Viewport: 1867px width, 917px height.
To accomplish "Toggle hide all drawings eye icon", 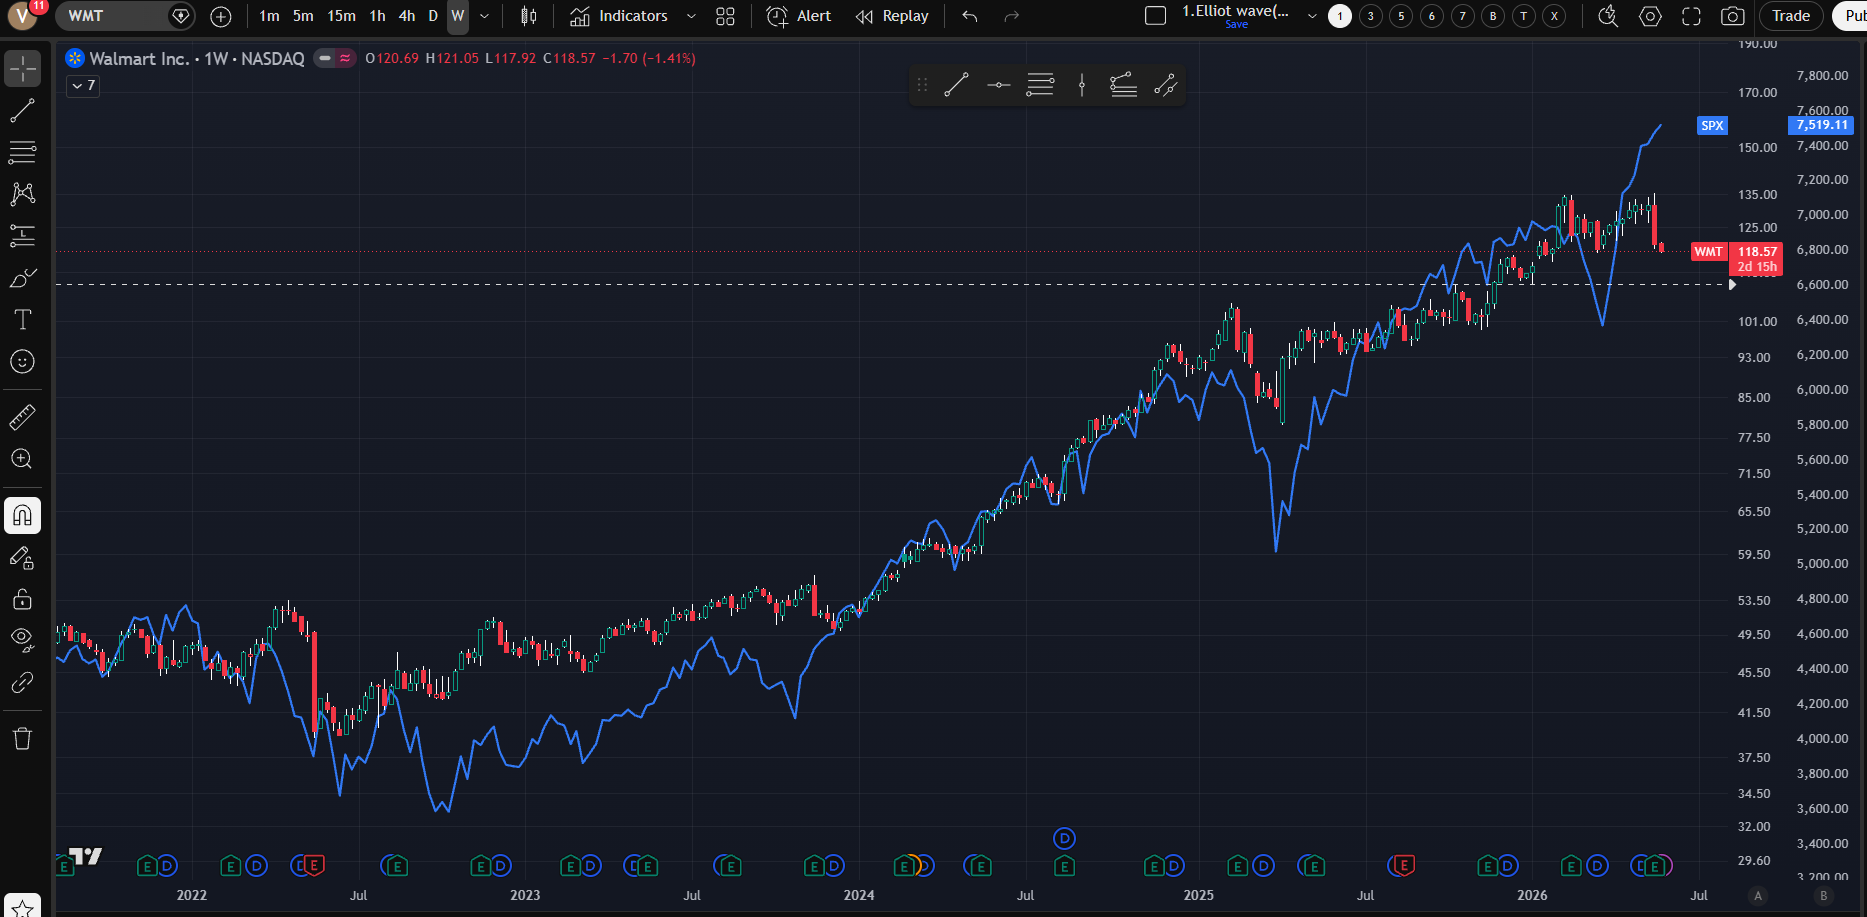I will [22, 639].
